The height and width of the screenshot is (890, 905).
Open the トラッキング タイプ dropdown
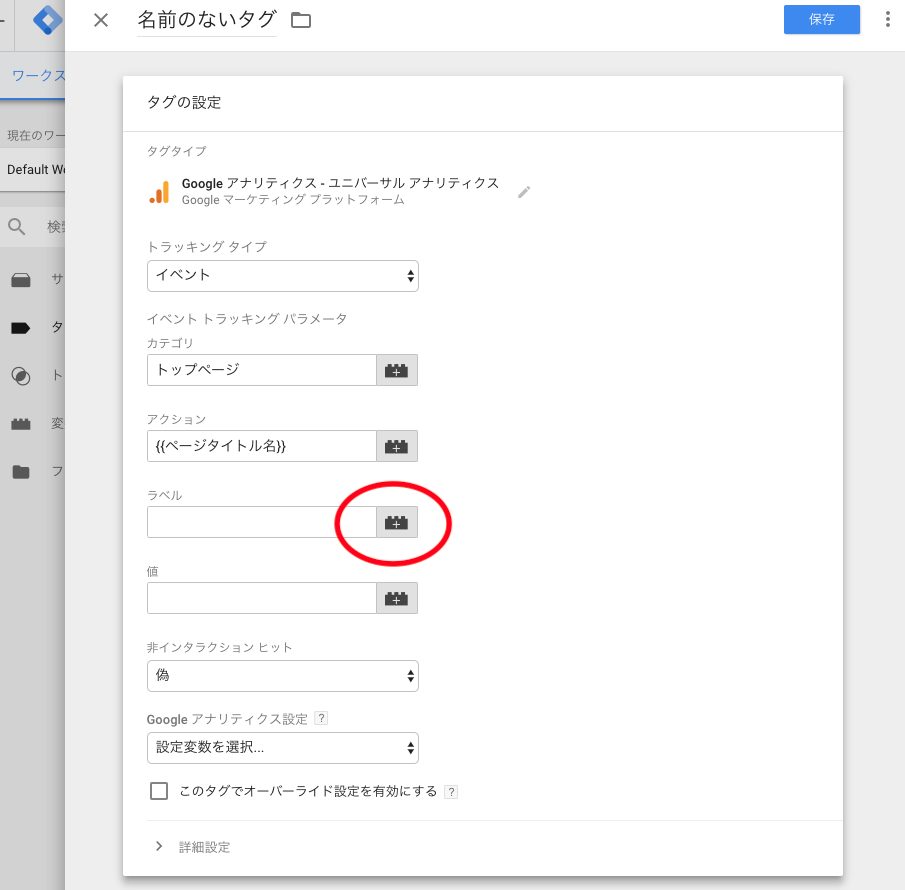point(283,276)
